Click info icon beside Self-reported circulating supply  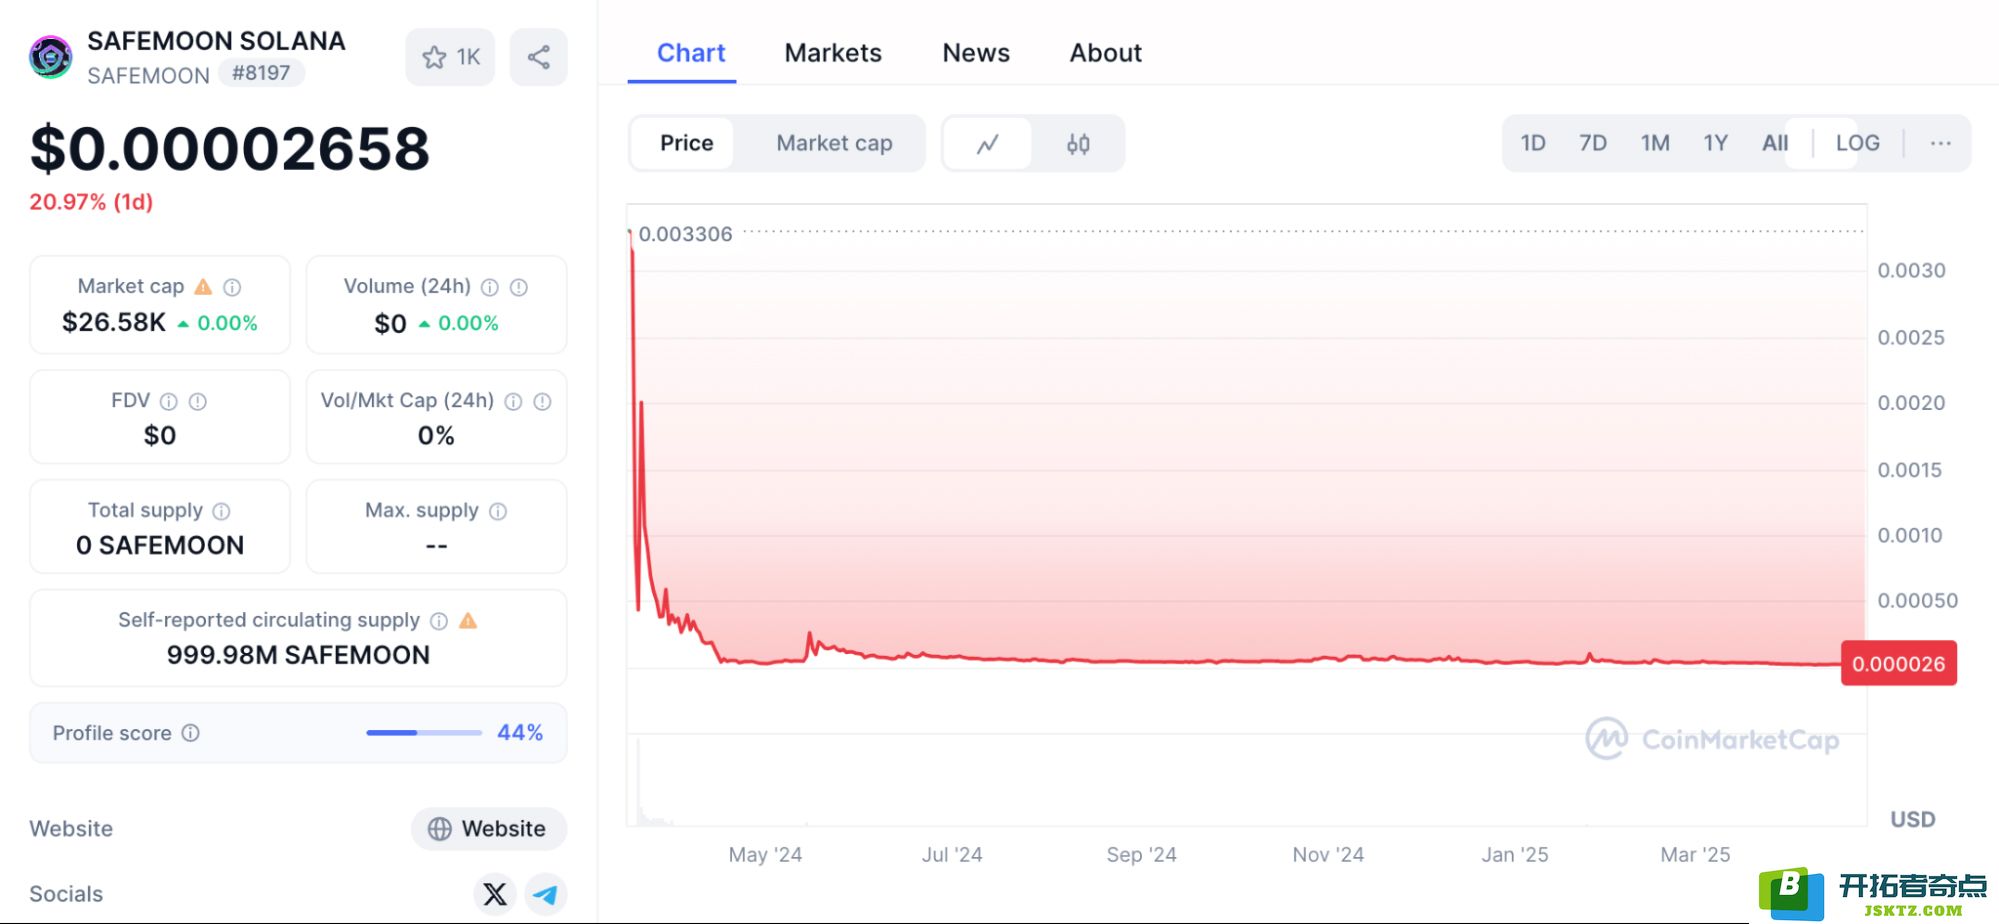[439, 621]
